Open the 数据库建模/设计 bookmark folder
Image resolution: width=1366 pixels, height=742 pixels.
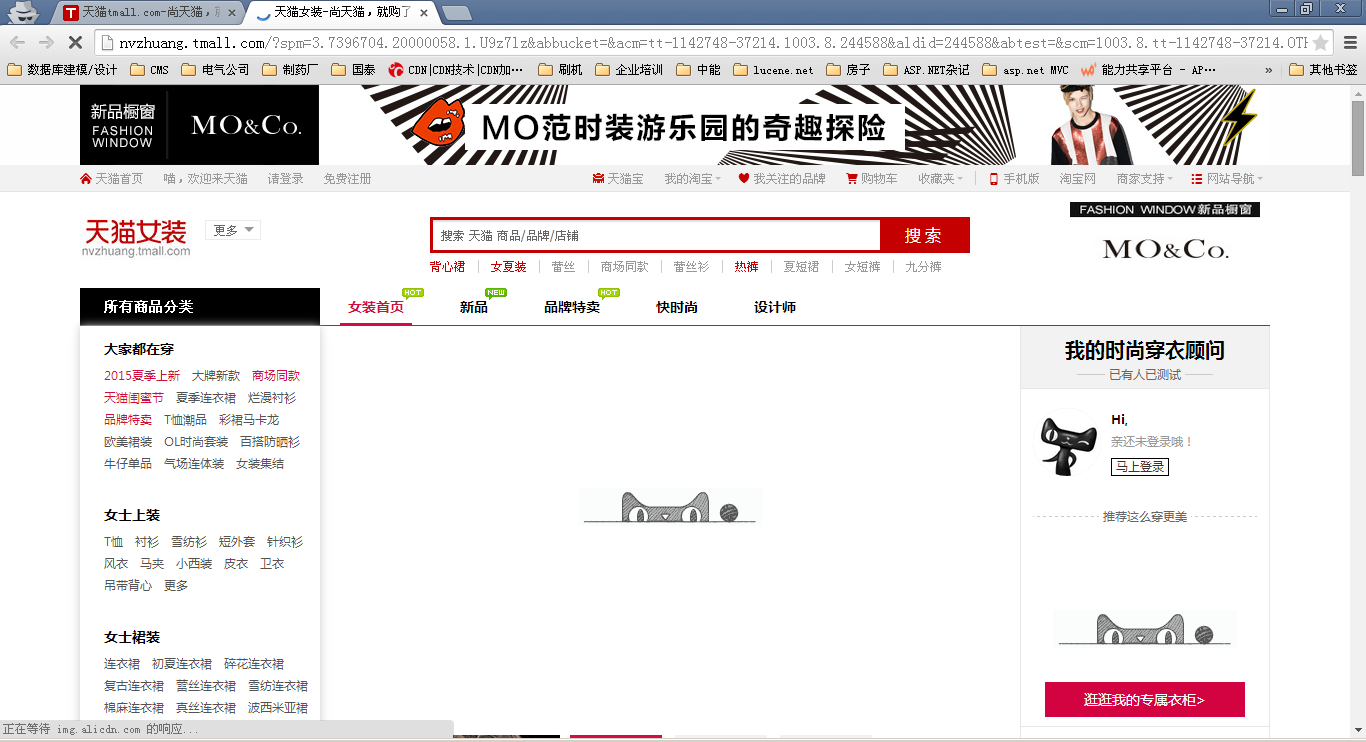62,70
